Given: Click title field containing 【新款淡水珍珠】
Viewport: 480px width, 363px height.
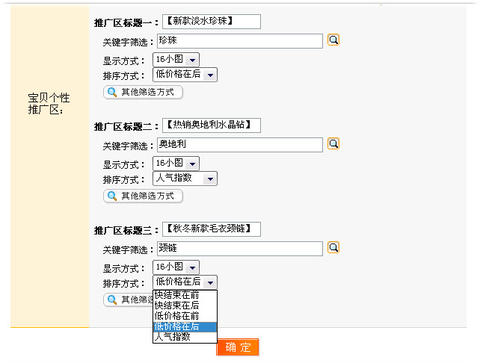Looking at the screenshot, I should (x=211, y=21).
